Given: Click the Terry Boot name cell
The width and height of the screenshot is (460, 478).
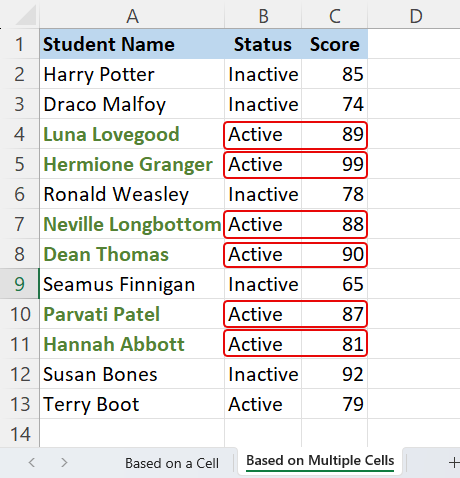Looking at the screenshot, I should point(132,404).
